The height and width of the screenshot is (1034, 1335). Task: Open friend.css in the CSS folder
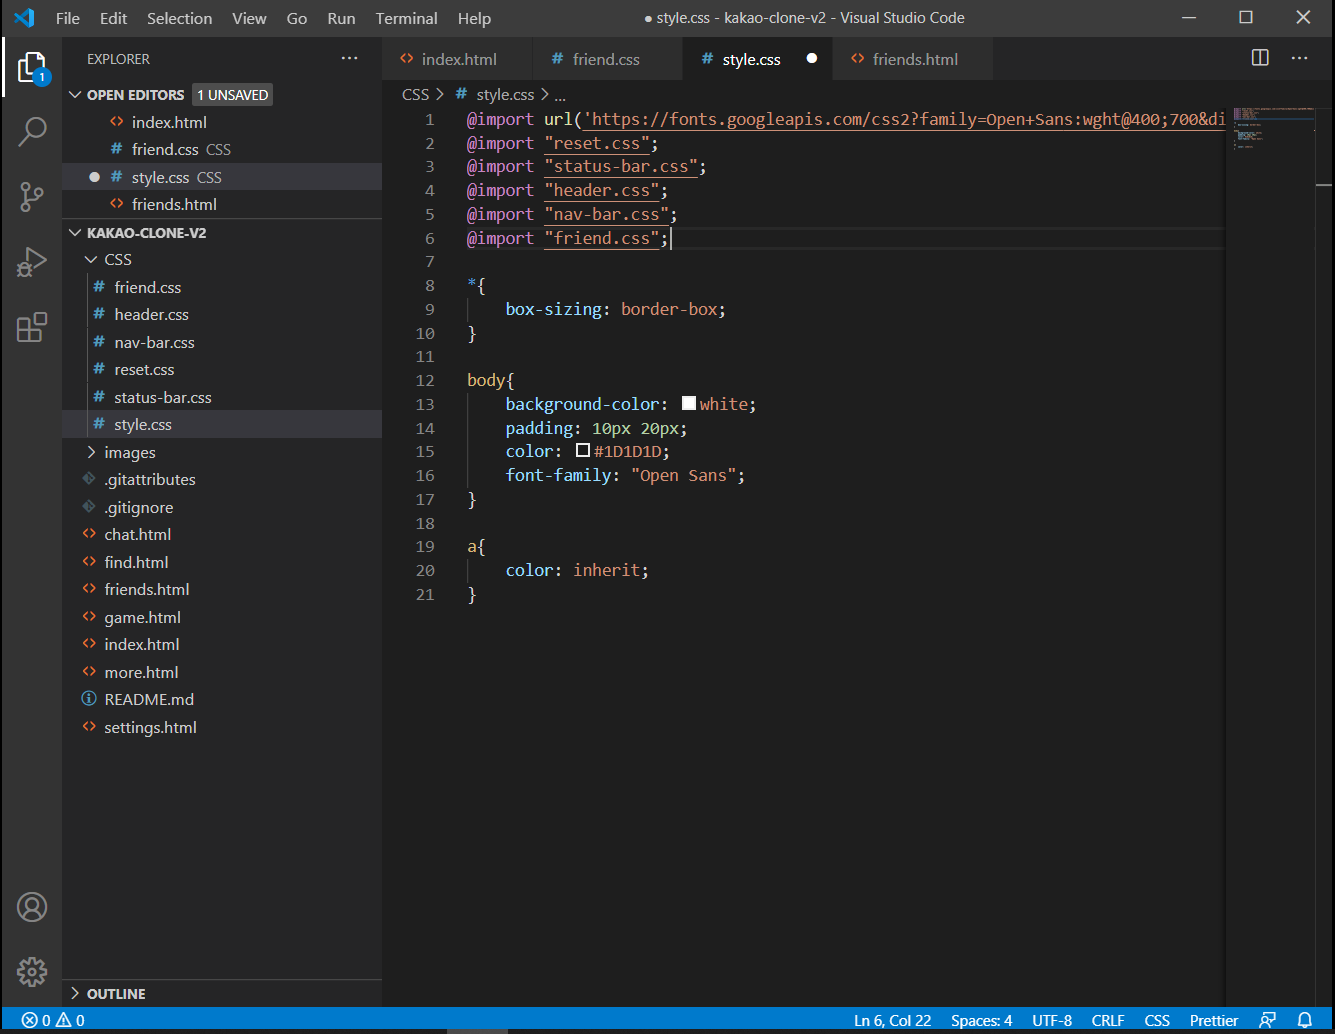222,287
